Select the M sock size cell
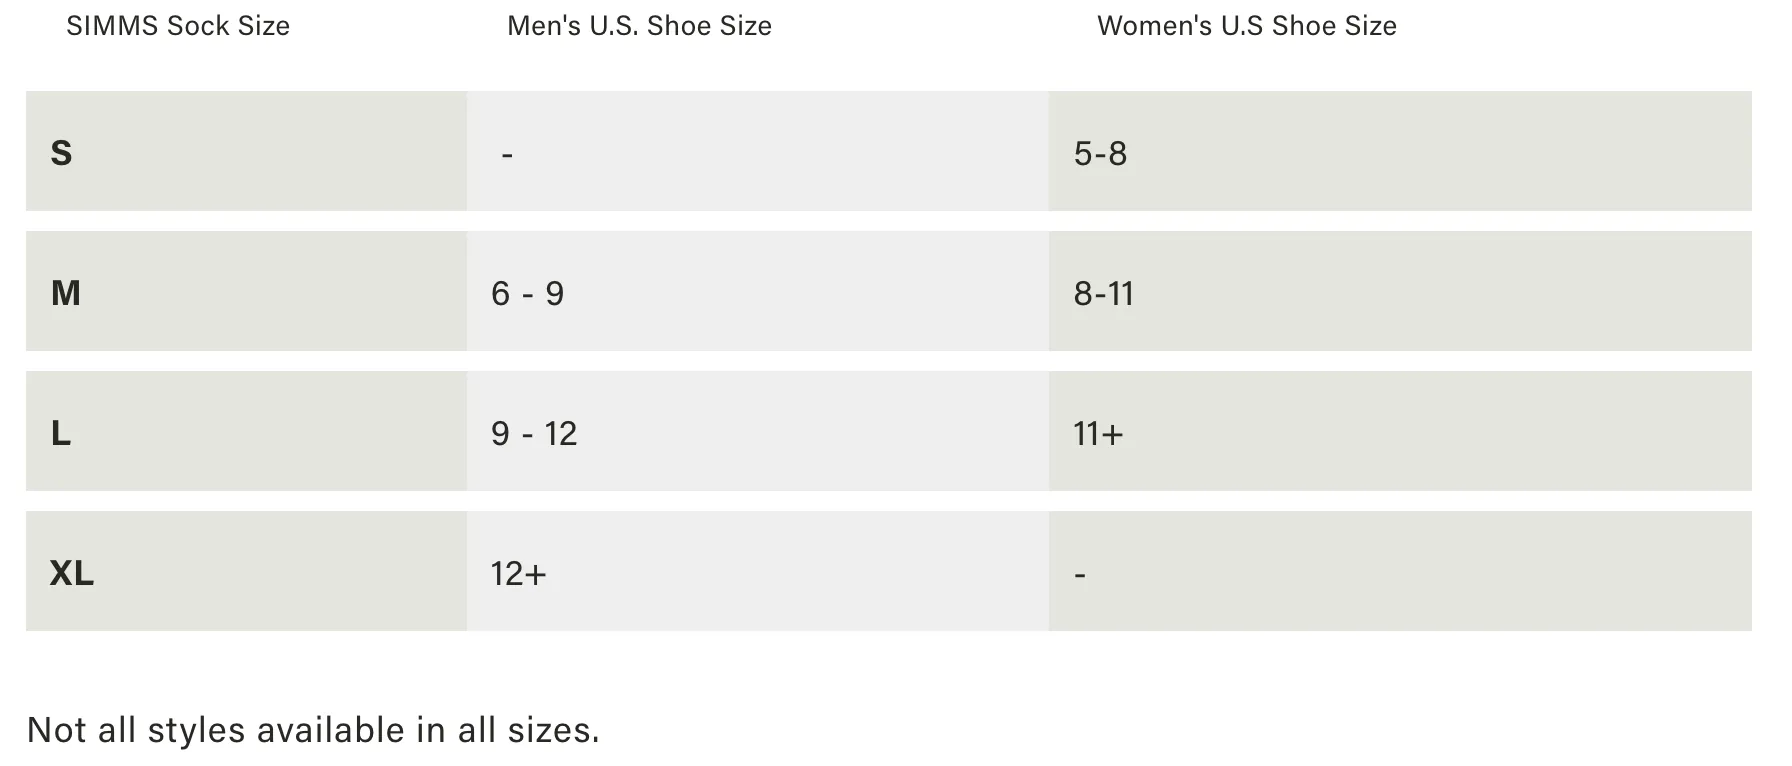The width and height of the screenshot is (1792, 766). (246, 291)
